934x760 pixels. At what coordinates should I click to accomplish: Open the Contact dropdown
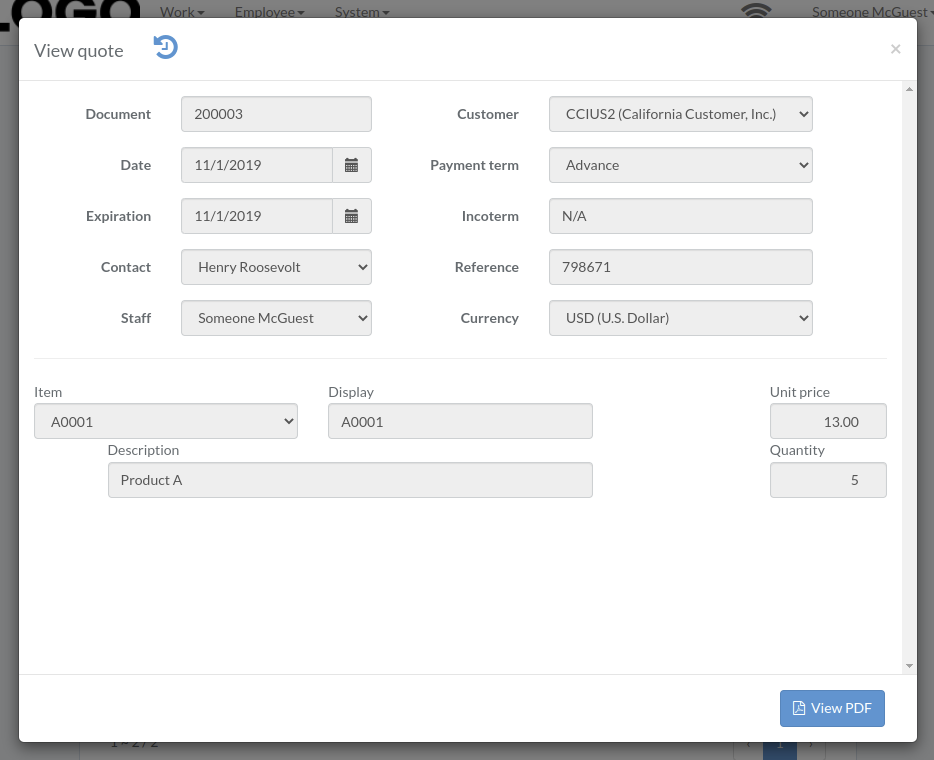(276, 267)
